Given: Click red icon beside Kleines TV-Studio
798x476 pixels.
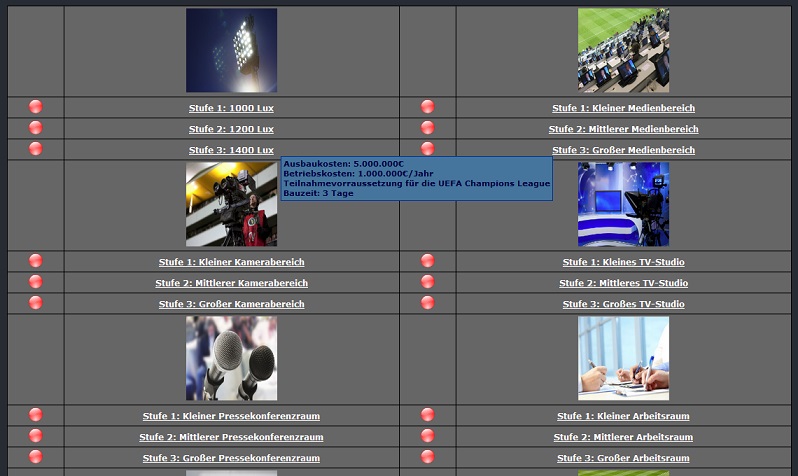Looking at the screenshot, I should (x=428, y=261).
